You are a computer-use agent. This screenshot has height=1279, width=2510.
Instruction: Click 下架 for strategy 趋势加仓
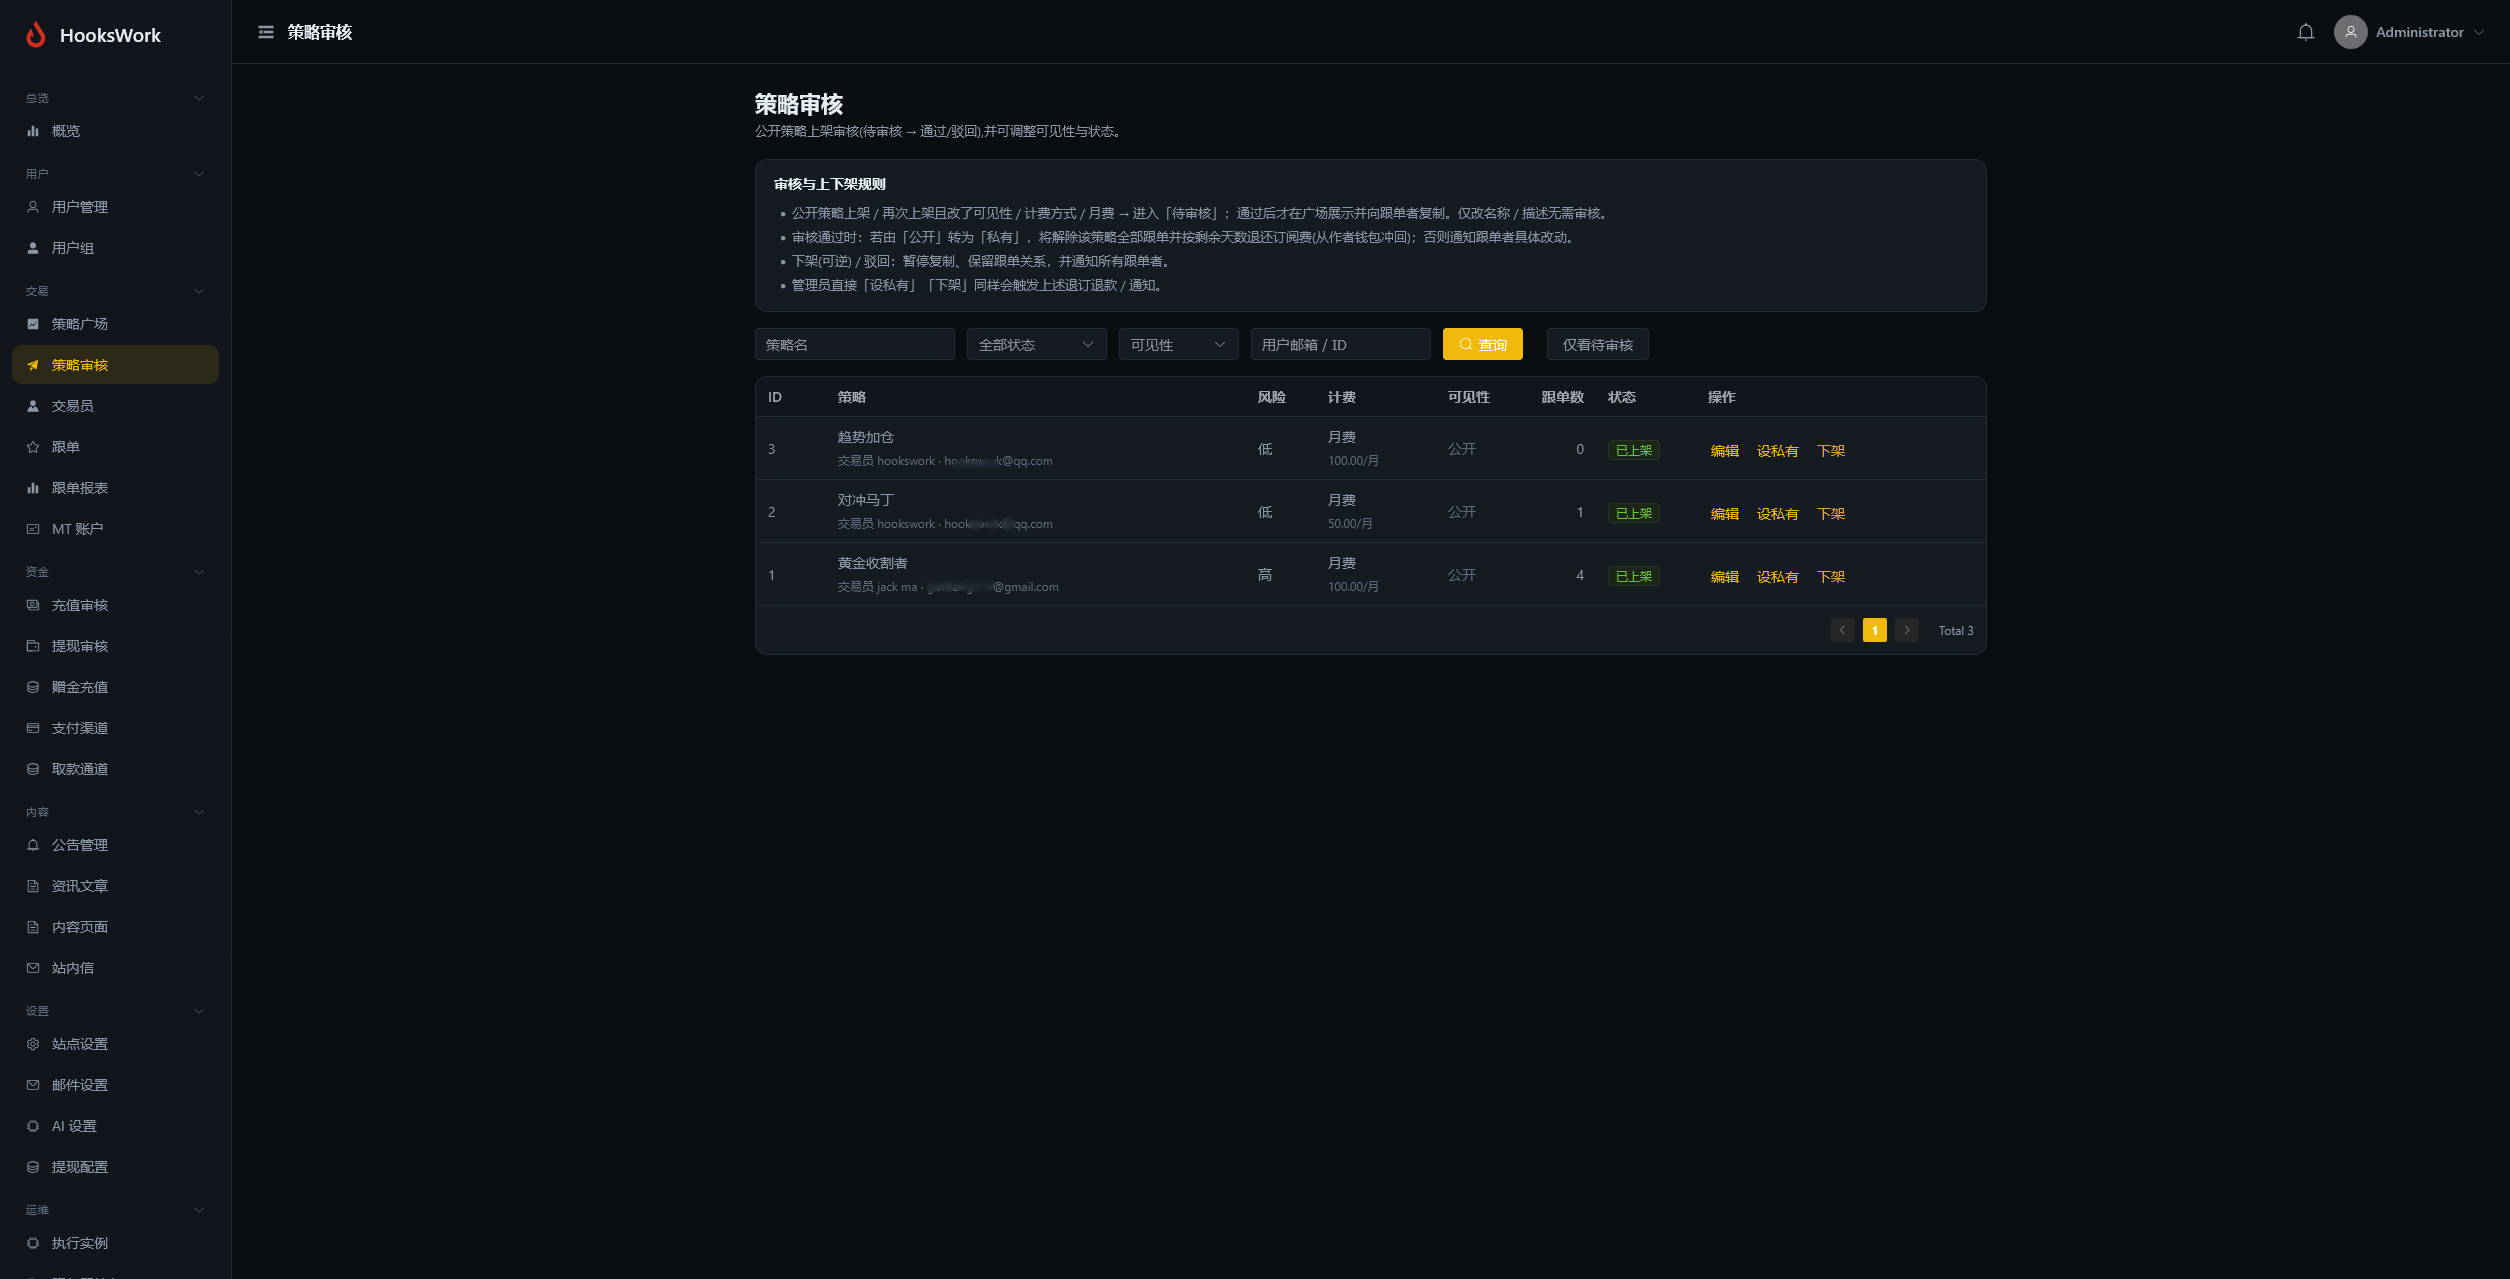[x=1831, y=451]
